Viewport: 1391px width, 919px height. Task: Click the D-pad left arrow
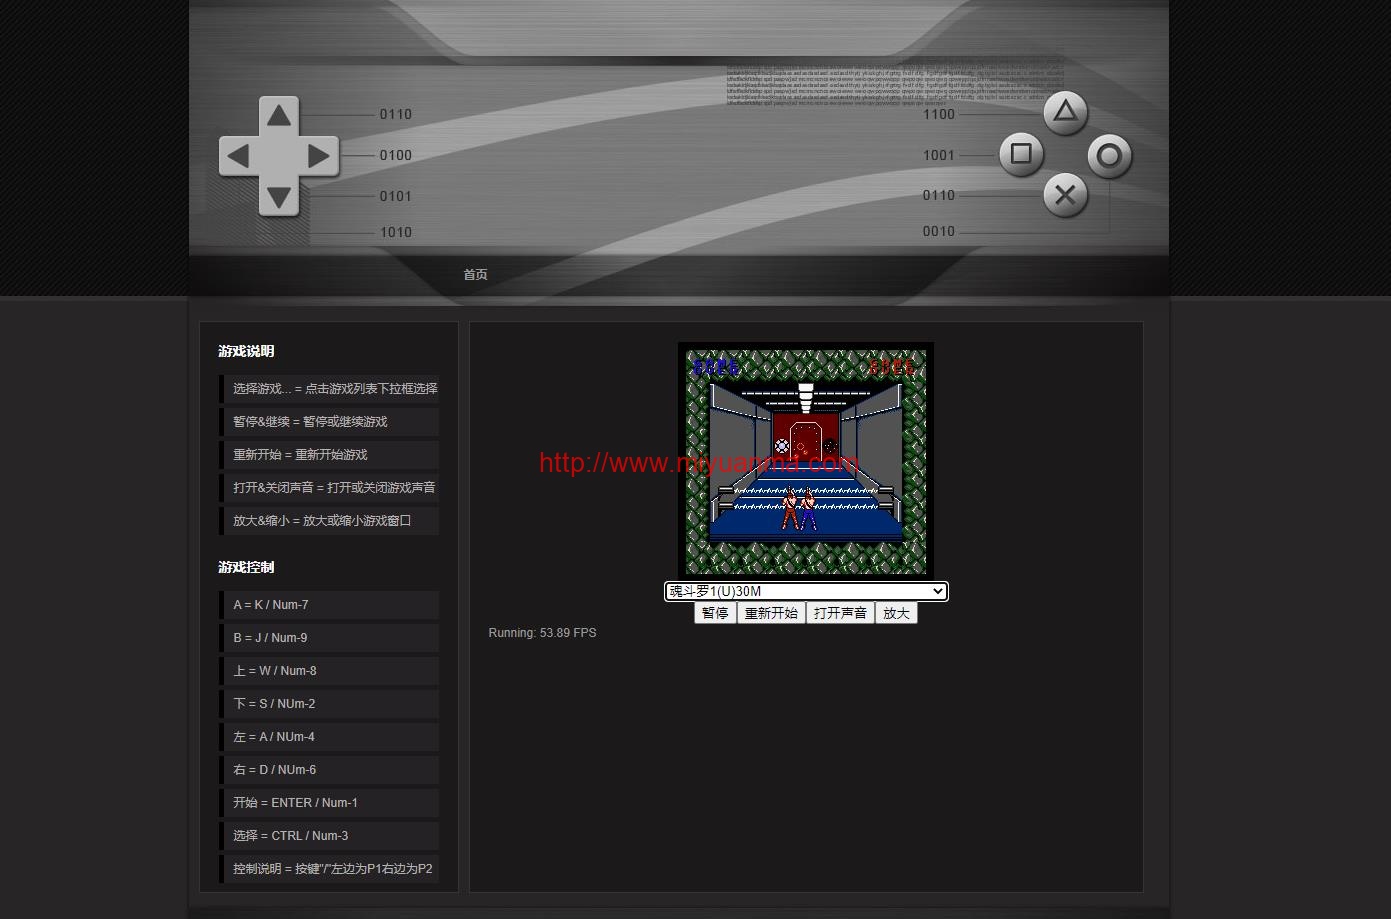pyautogui.click(x=238, y=156)
